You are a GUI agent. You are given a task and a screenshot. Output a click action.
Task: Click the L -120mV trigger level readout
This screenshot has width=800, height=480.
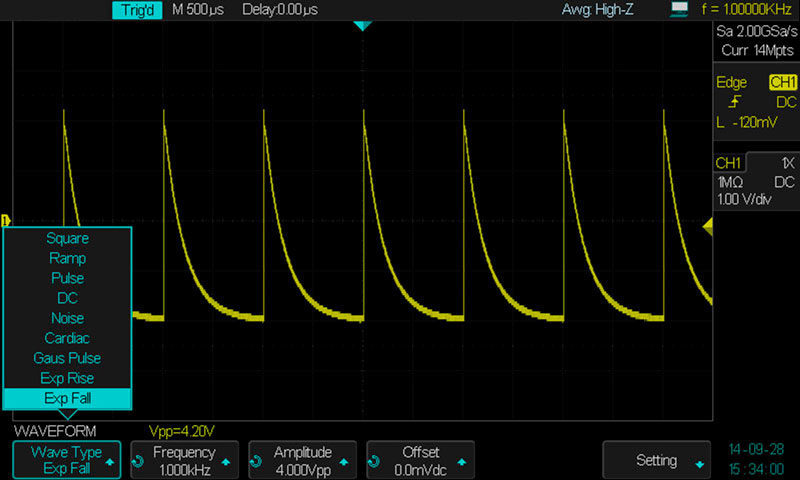coord(747,122)
